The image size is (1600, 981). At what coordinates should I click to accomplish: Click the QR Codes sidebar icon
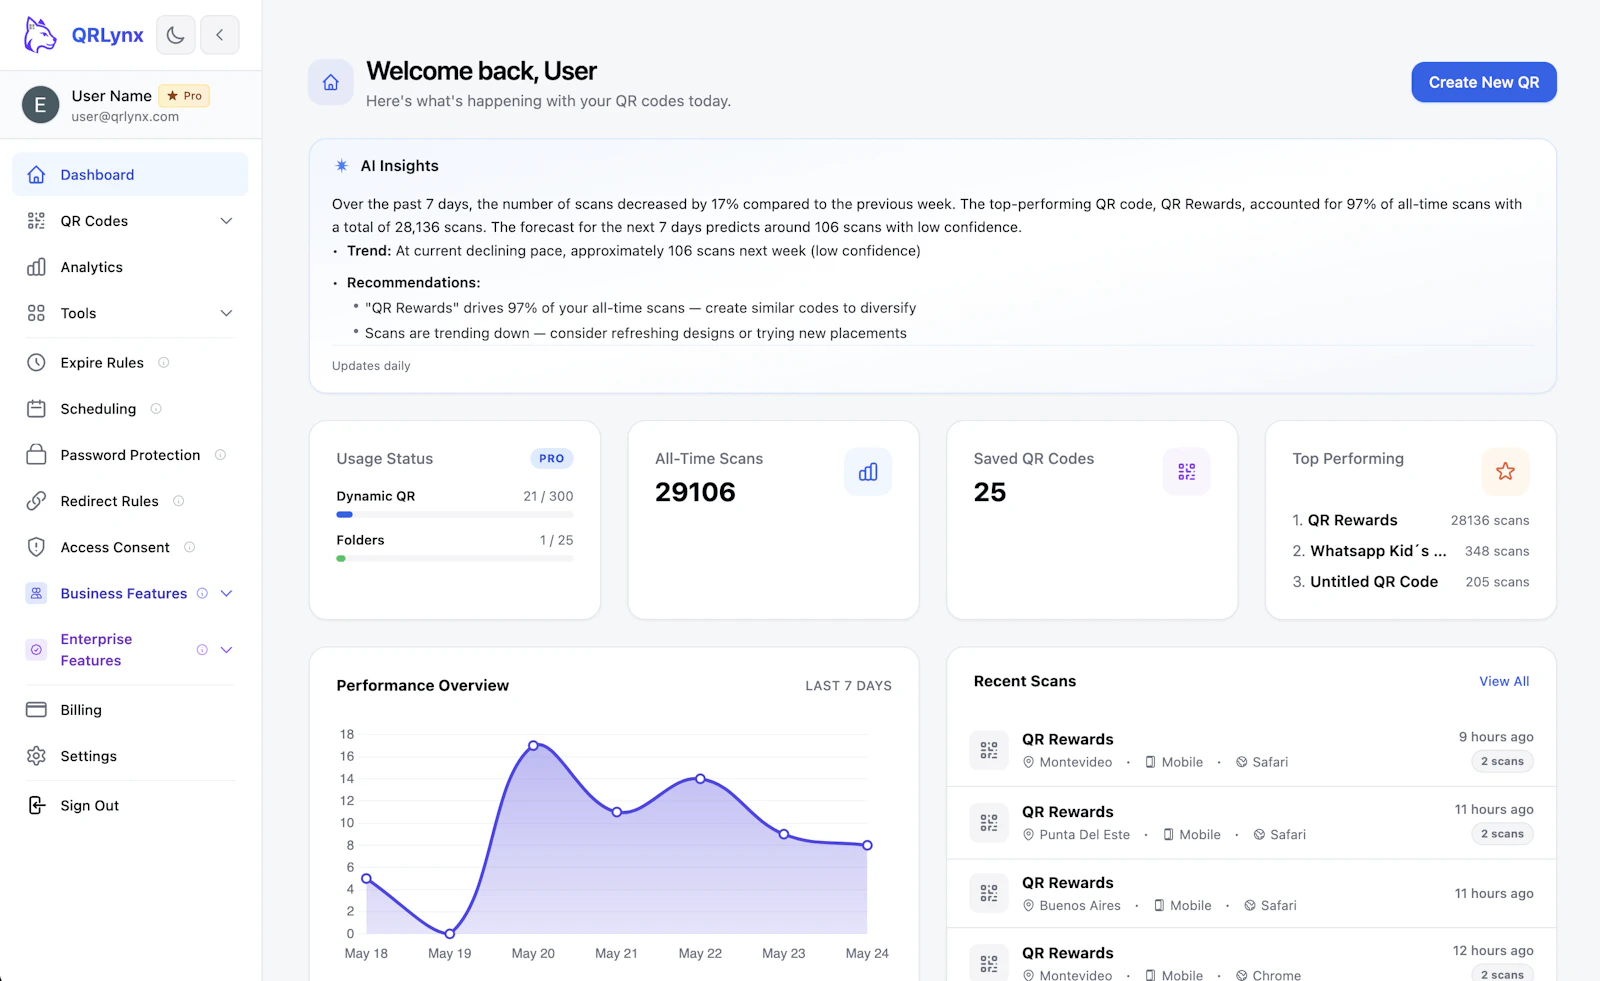coord(36,221)
